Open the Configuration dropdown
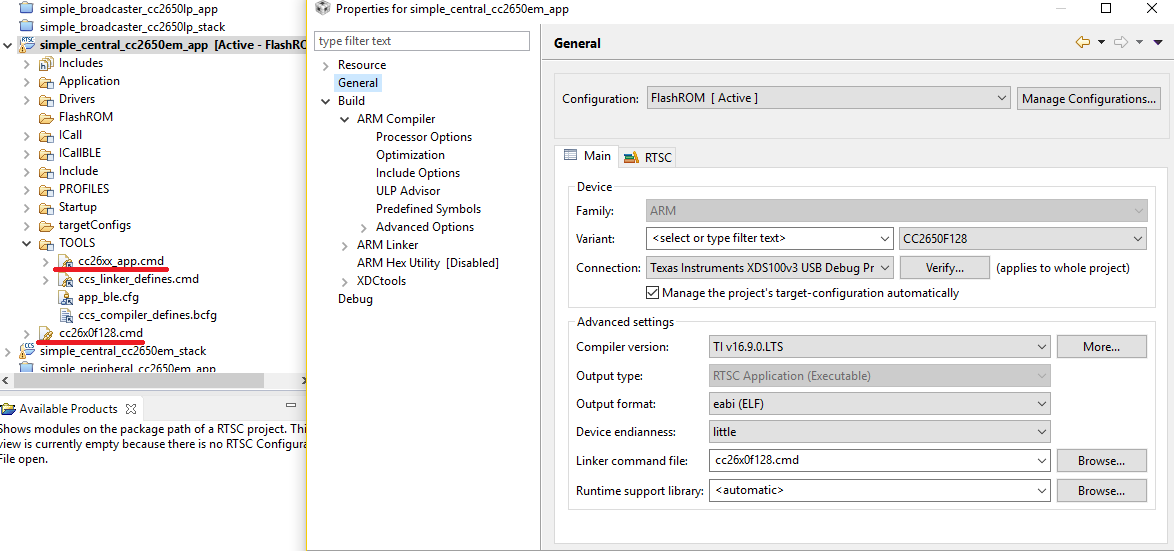This screenshot has height=551, width=1174. (1003, 98)
